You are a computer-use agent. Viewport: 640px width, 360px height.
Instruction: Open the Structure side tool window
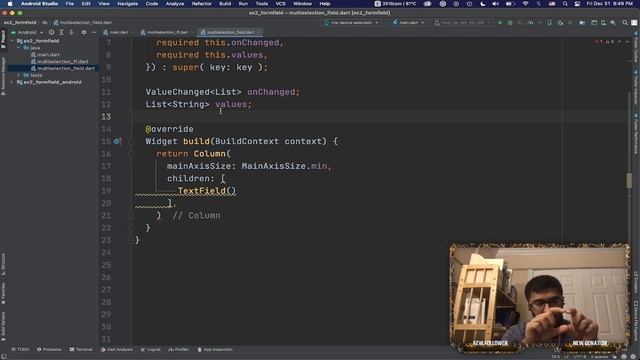(3, 264)
